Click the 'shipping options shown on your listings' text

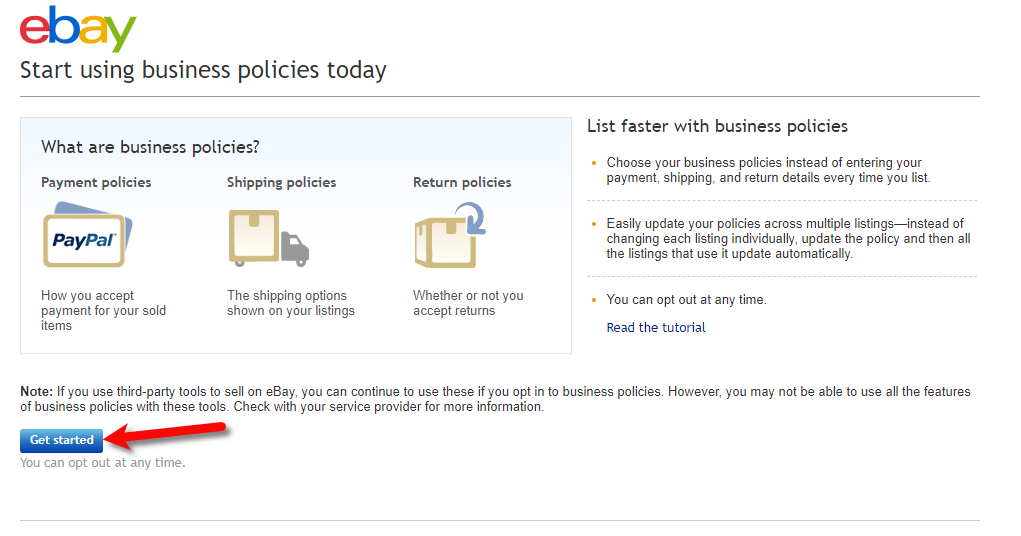click(x=290, y=303)
